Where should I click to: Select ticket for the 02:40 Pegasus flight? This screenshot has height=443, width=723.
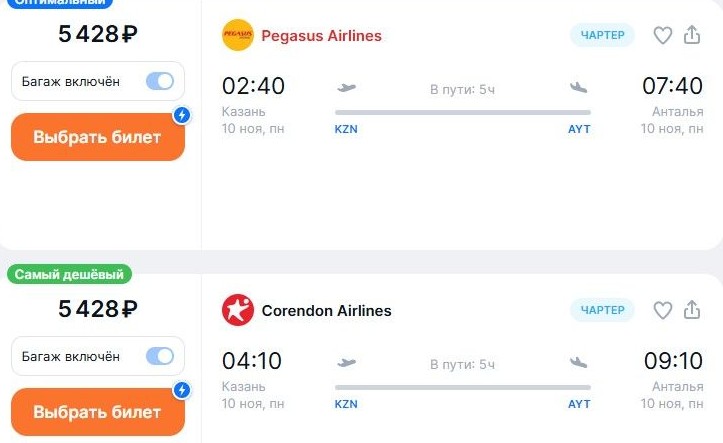tap(97, 138)
